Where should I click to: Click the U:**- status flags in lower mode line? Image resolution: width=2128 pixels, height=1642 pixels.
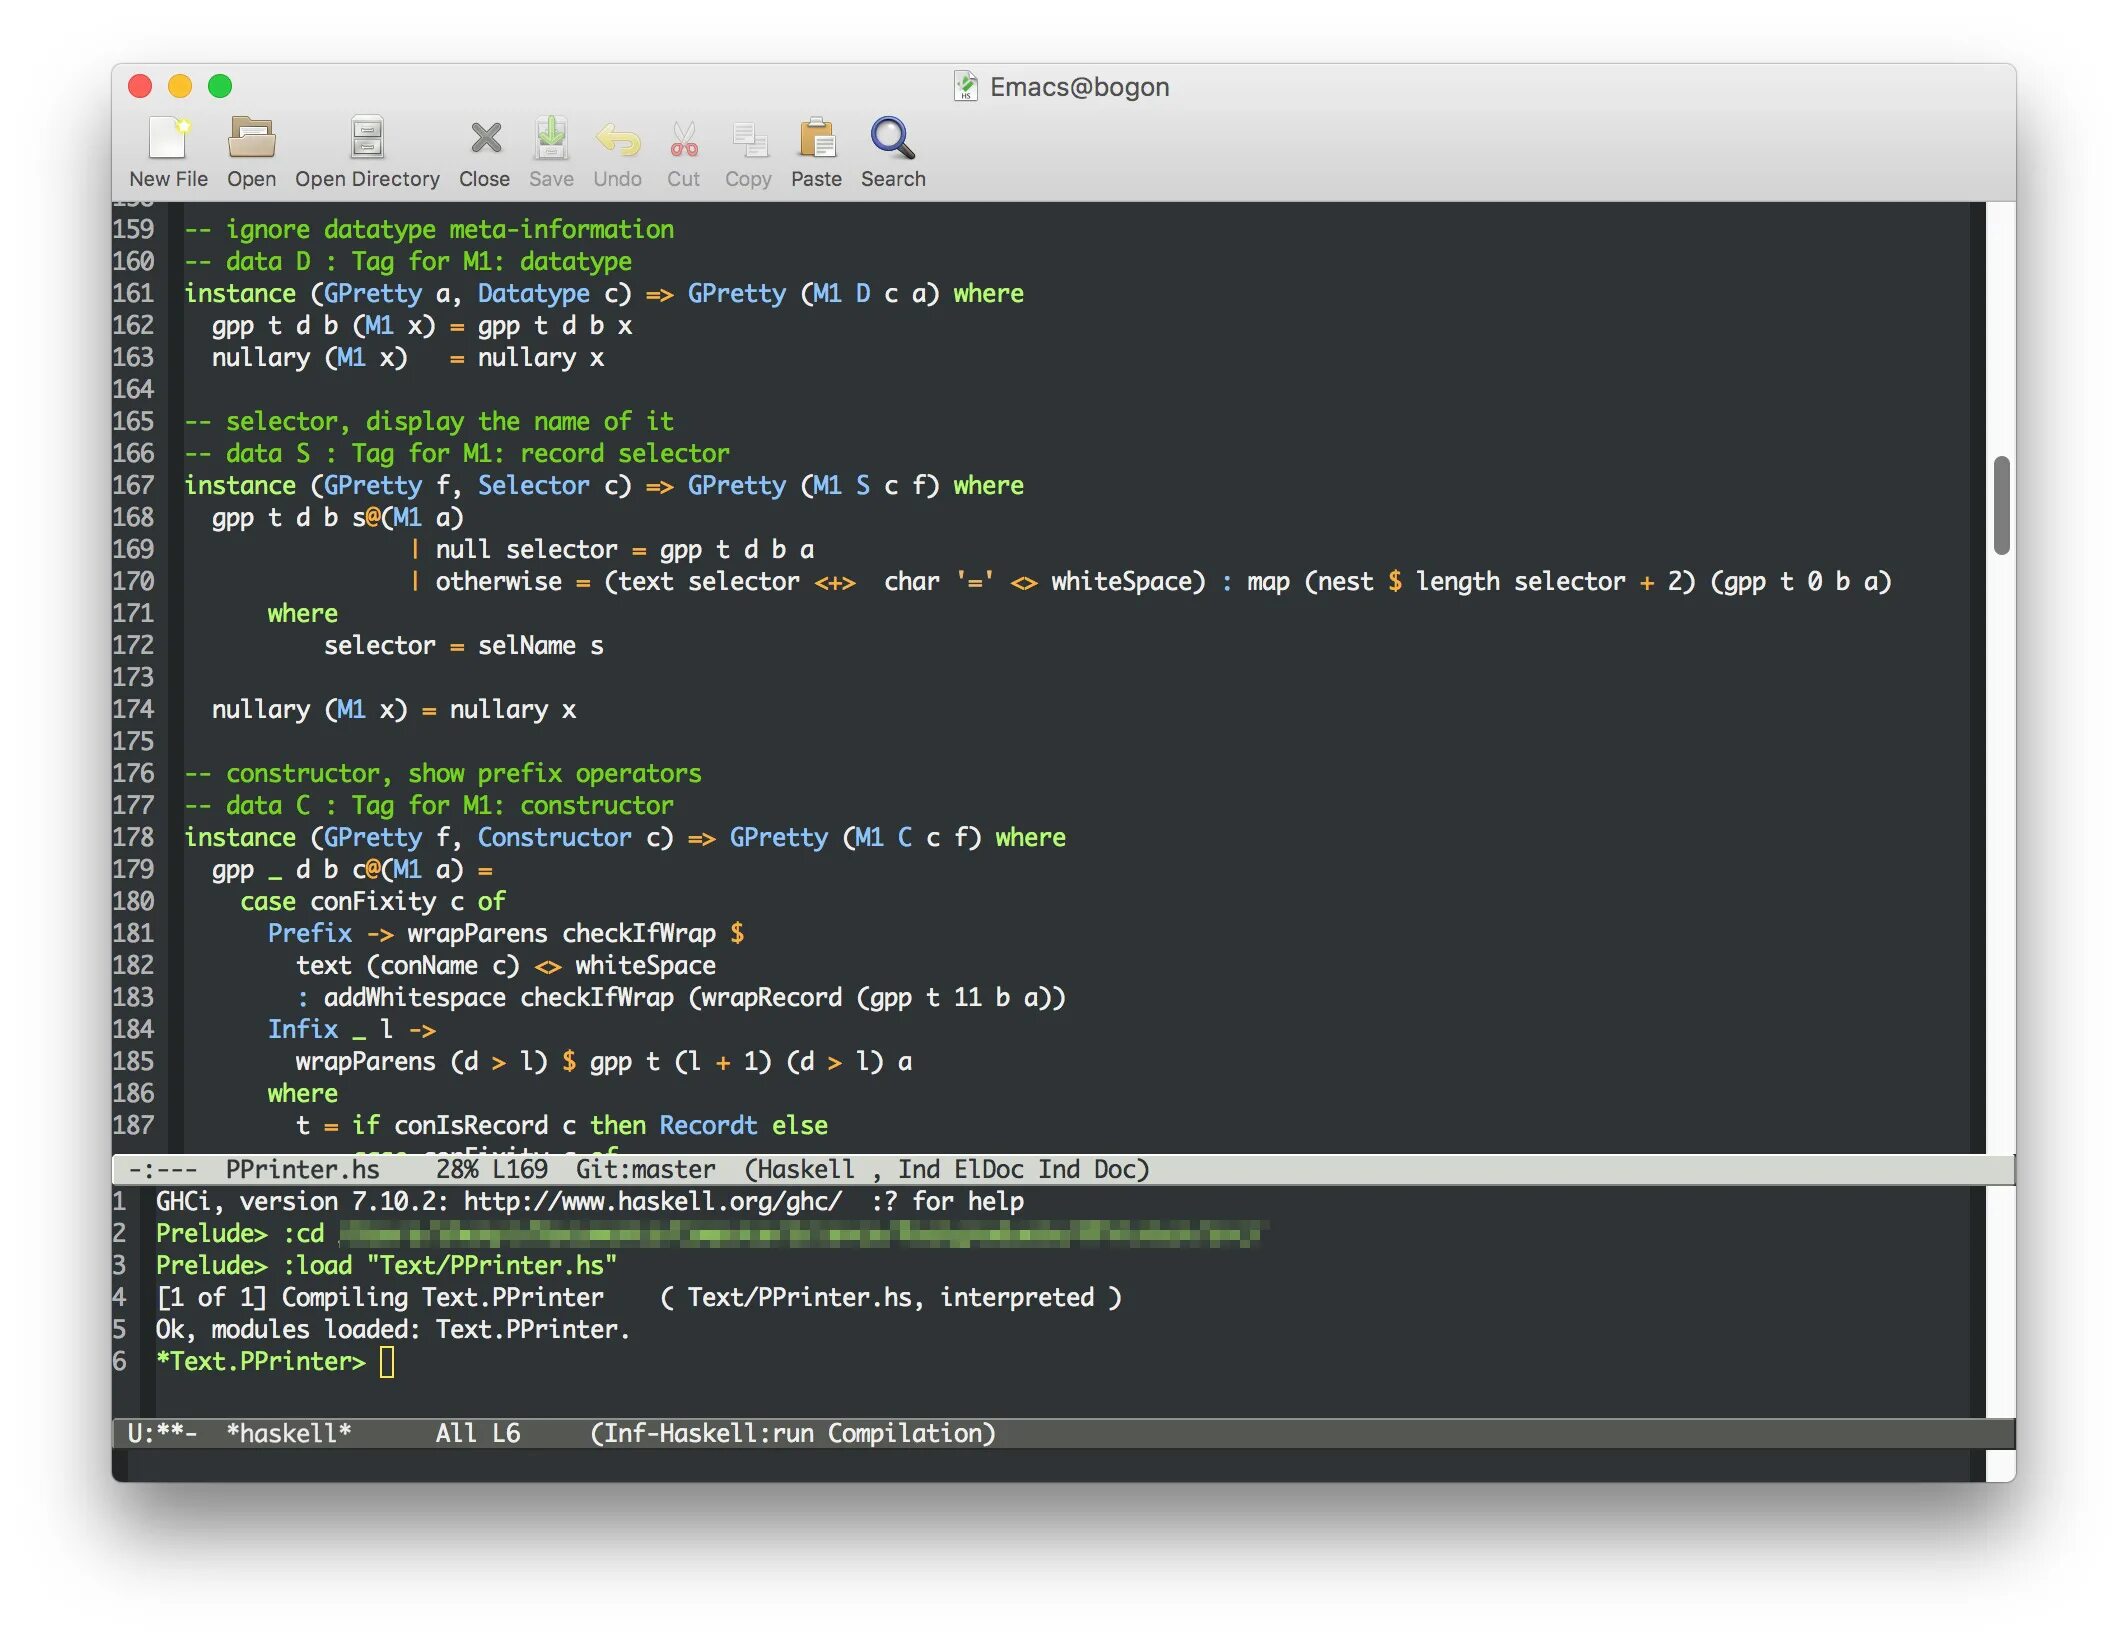pos(162,1433)
